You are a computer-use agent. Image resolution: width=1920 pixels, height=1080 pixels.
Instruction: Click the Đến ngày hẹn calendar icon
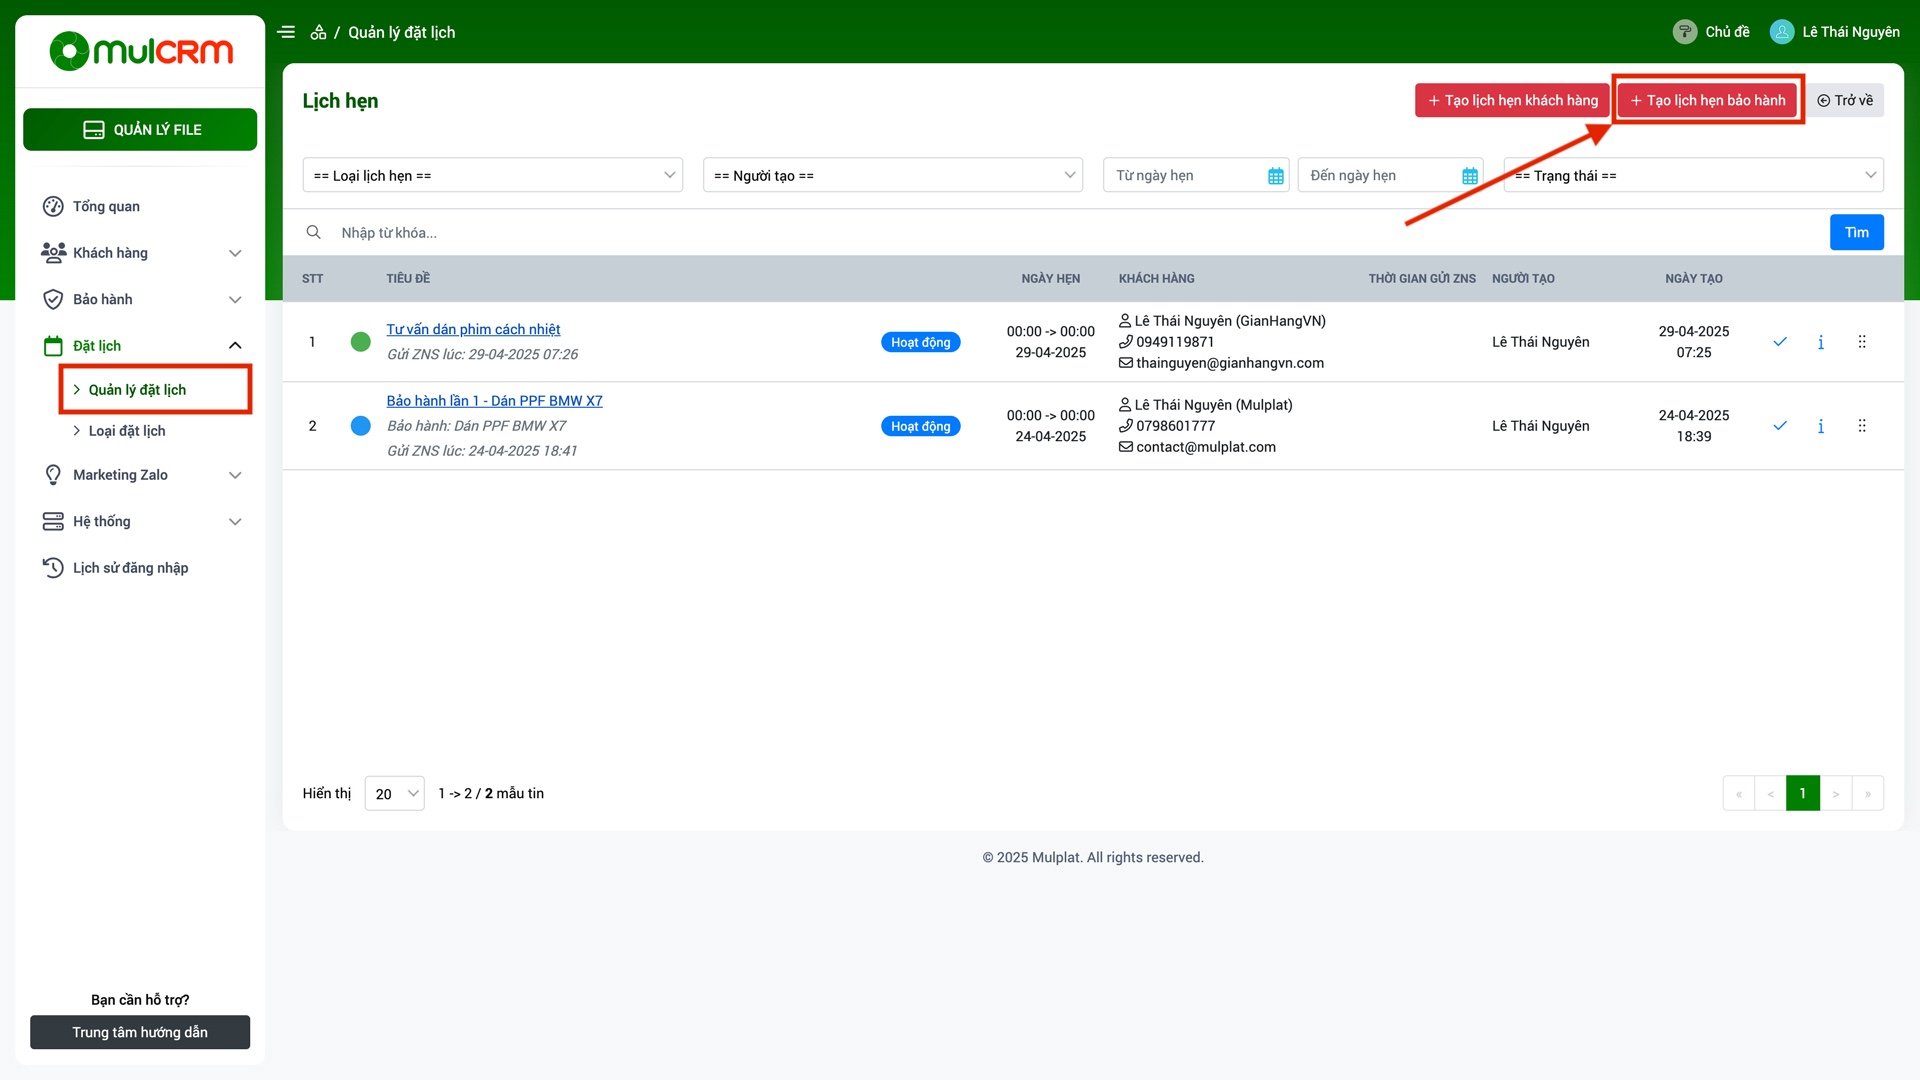(1469, 176)
